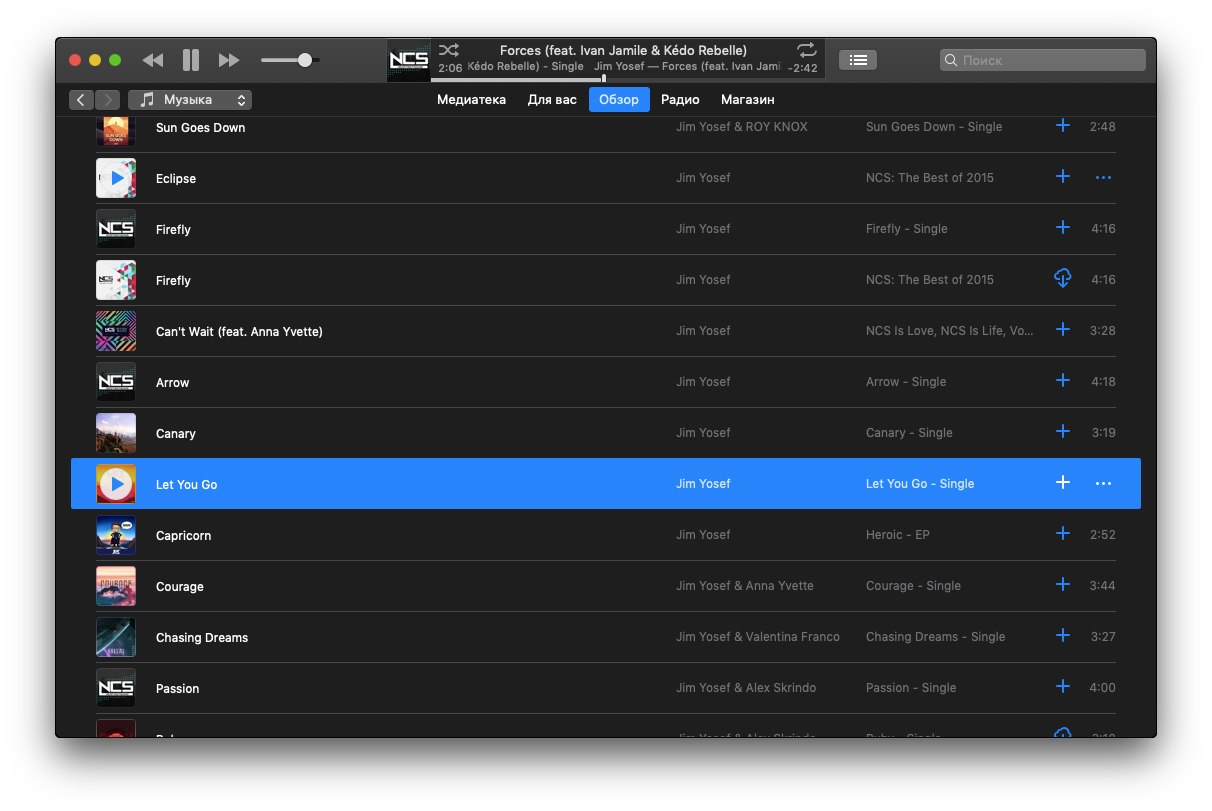Screen dimensions: 1212x811
Task: Click the Can't Wait album artwork
Action: (116, 331)
